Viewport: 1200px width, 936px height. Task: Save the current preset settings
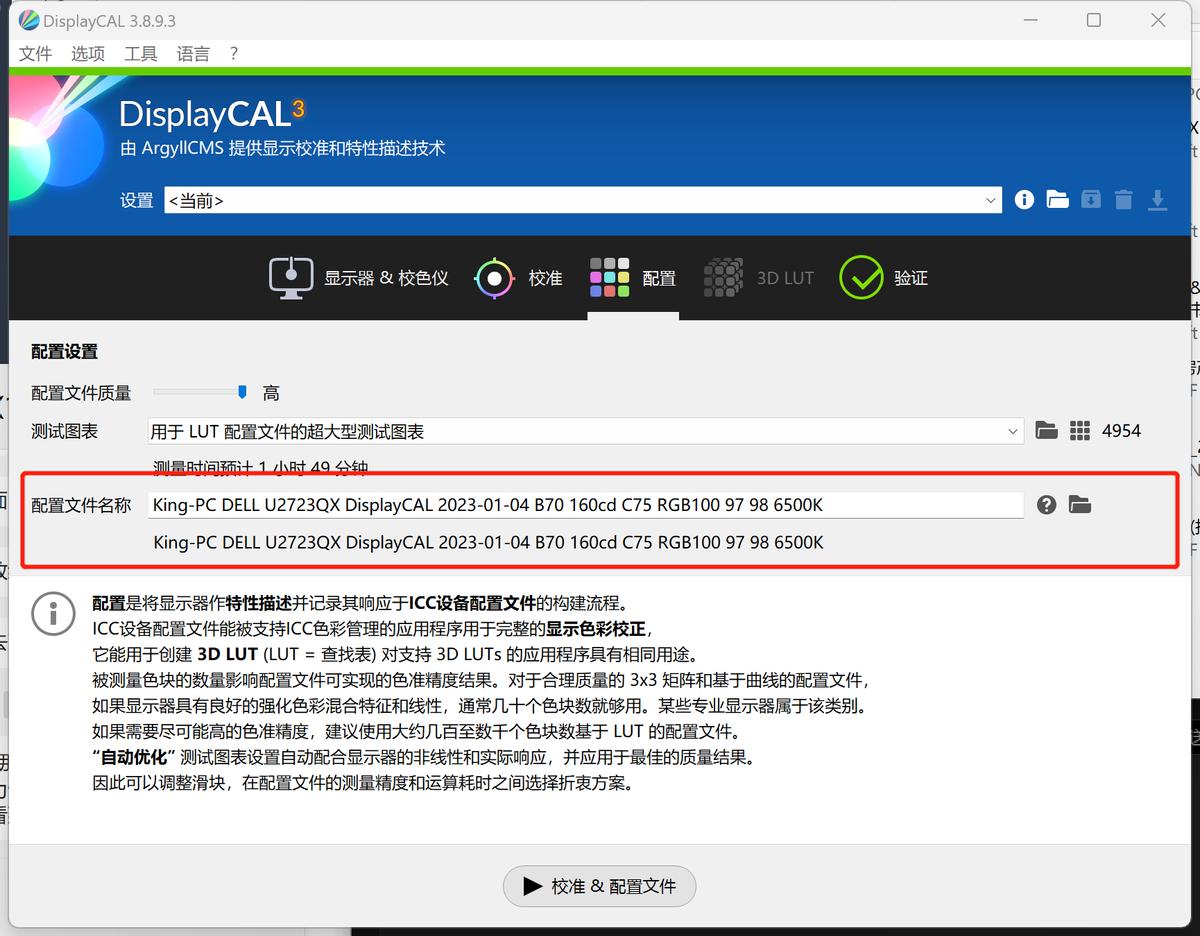point(1090,199)
